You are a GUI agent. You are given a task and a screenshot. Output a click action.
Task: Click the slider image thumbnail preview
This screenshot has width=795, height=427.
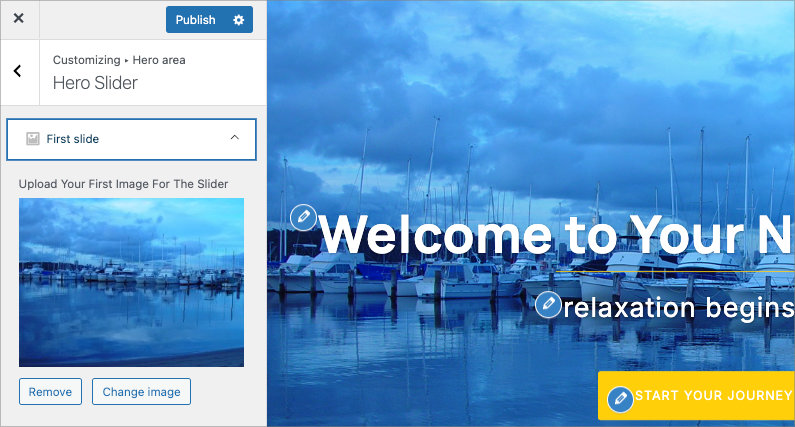click(131, 282)
